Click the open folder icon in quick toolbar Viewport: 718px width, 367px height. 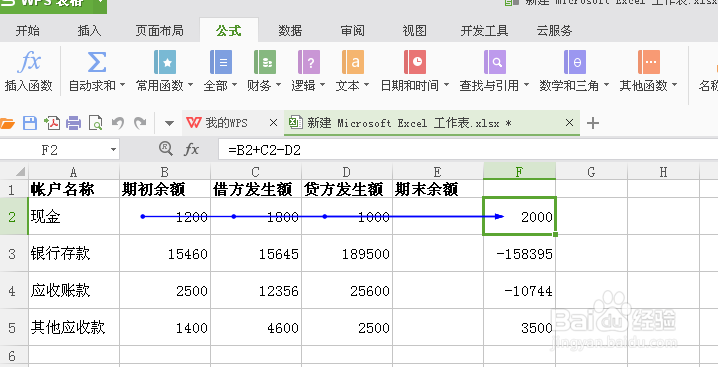click(x=7, y=123)
